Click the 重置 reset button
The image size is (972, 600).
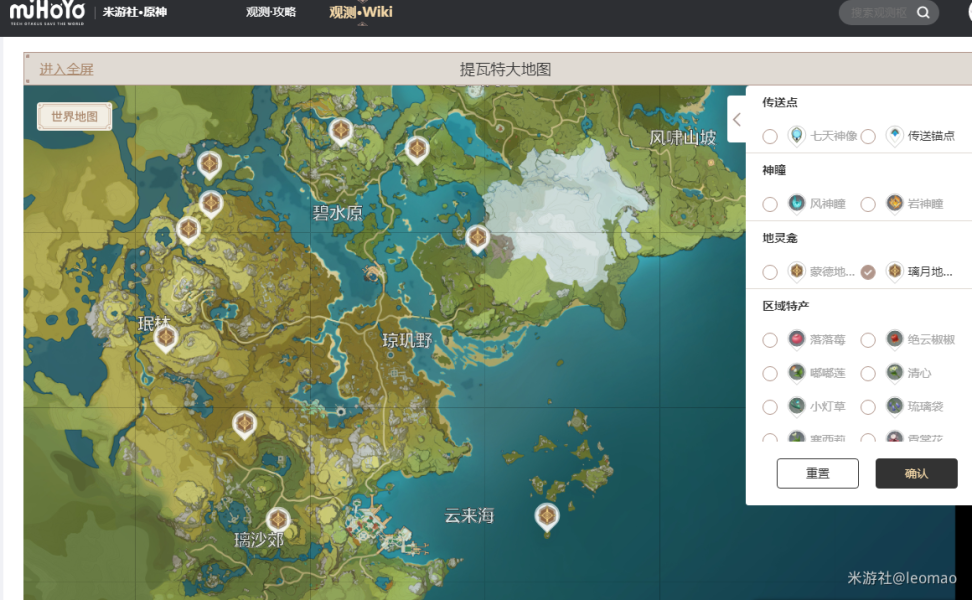coord(818,474)
